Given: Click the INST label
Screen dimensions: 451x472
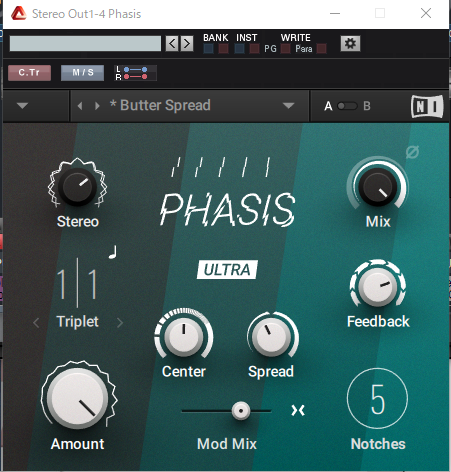Looking at the screenshot, I should pyautogui.click(x=247, y=38).
